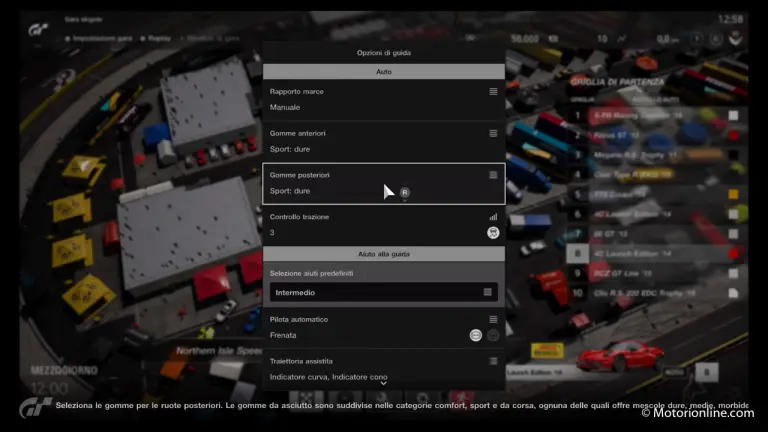Open the Gomme anteriori list icon
Image resolution: width=768 pixels, height=432 pixels.
[x=493, y=133]
